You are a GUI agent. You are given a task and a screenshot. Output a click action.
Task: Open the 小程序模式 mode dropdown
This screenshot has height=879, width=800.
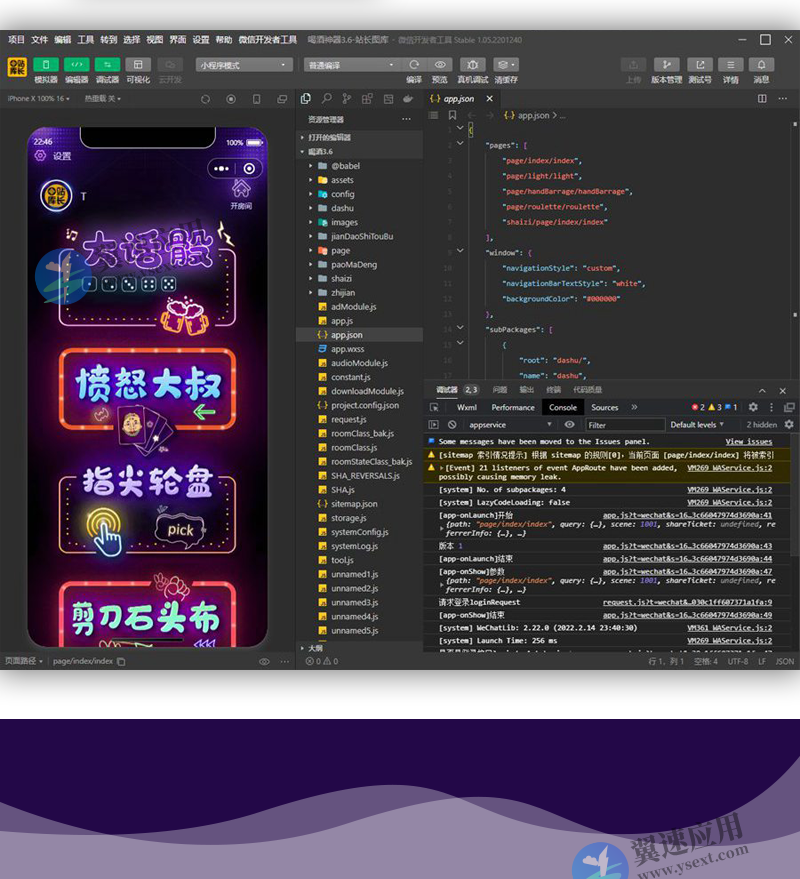point(244,65)
